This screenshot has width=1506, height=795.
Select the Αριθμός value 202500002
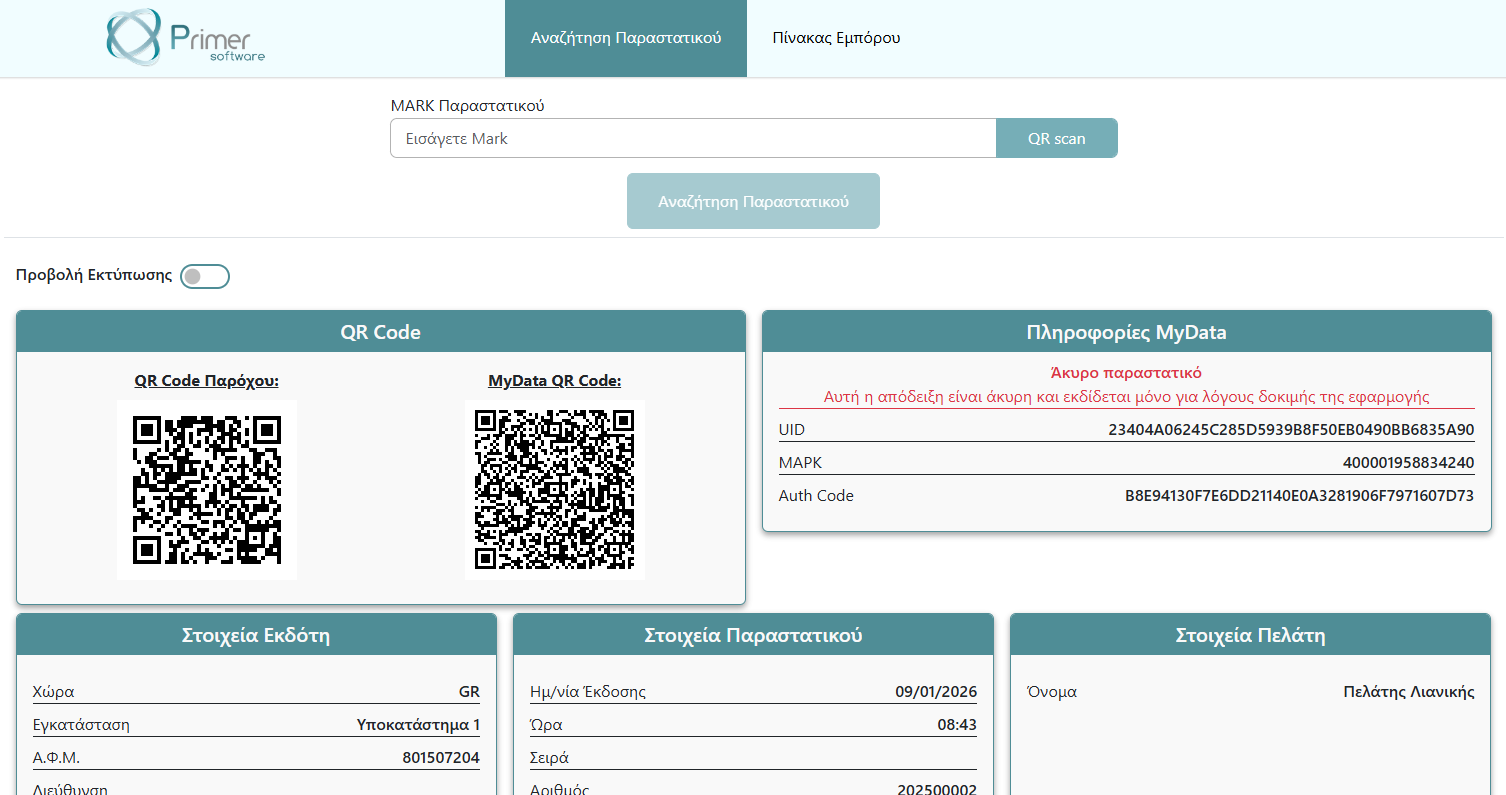pyautogui.click(x=937, y=788)
